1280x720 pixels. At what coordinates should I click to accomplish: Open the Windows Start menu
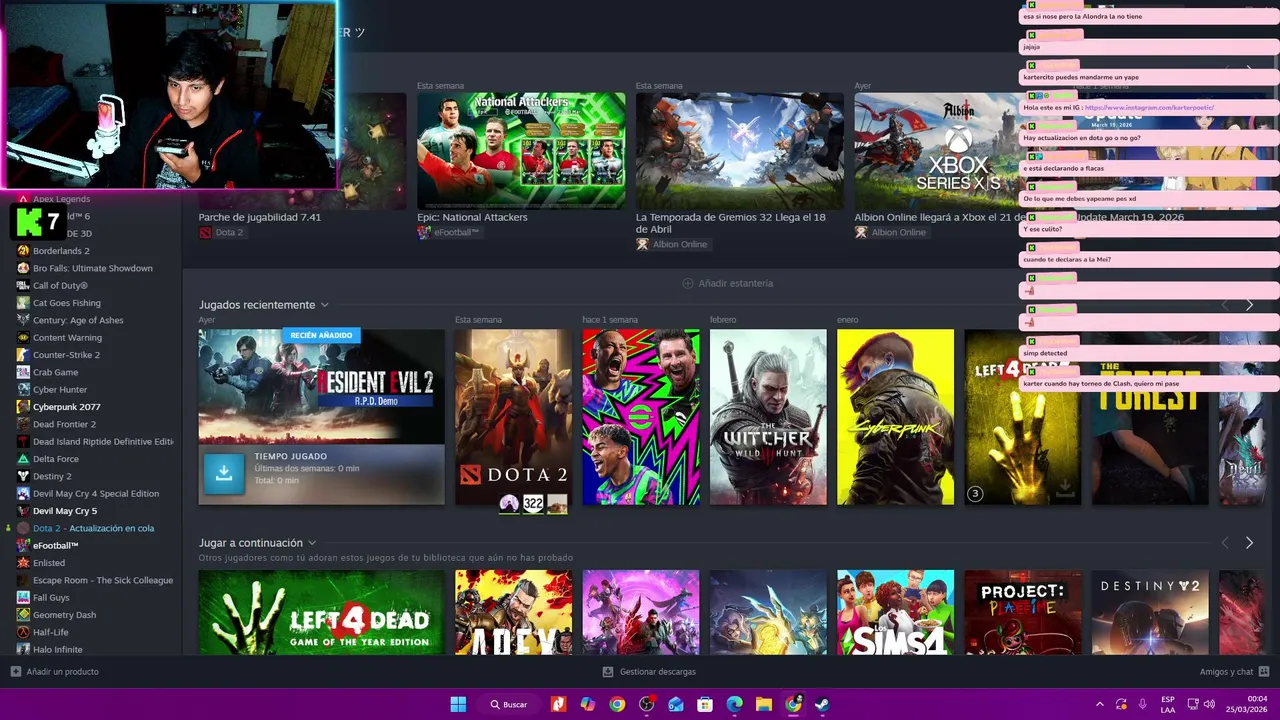click(458, 704)
